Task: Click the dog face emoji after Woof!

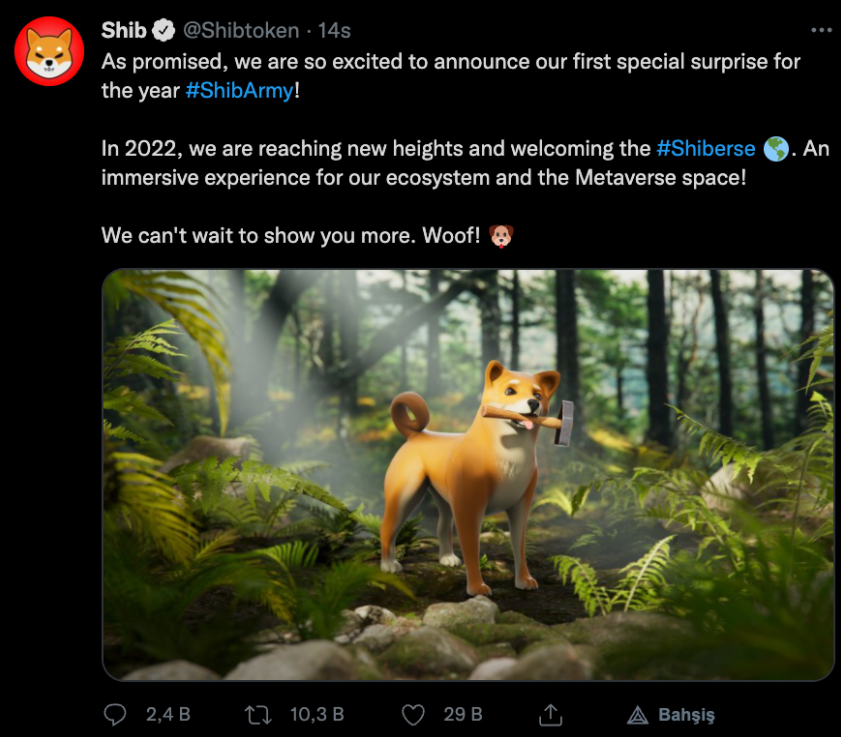Action: tap(502, 236)
